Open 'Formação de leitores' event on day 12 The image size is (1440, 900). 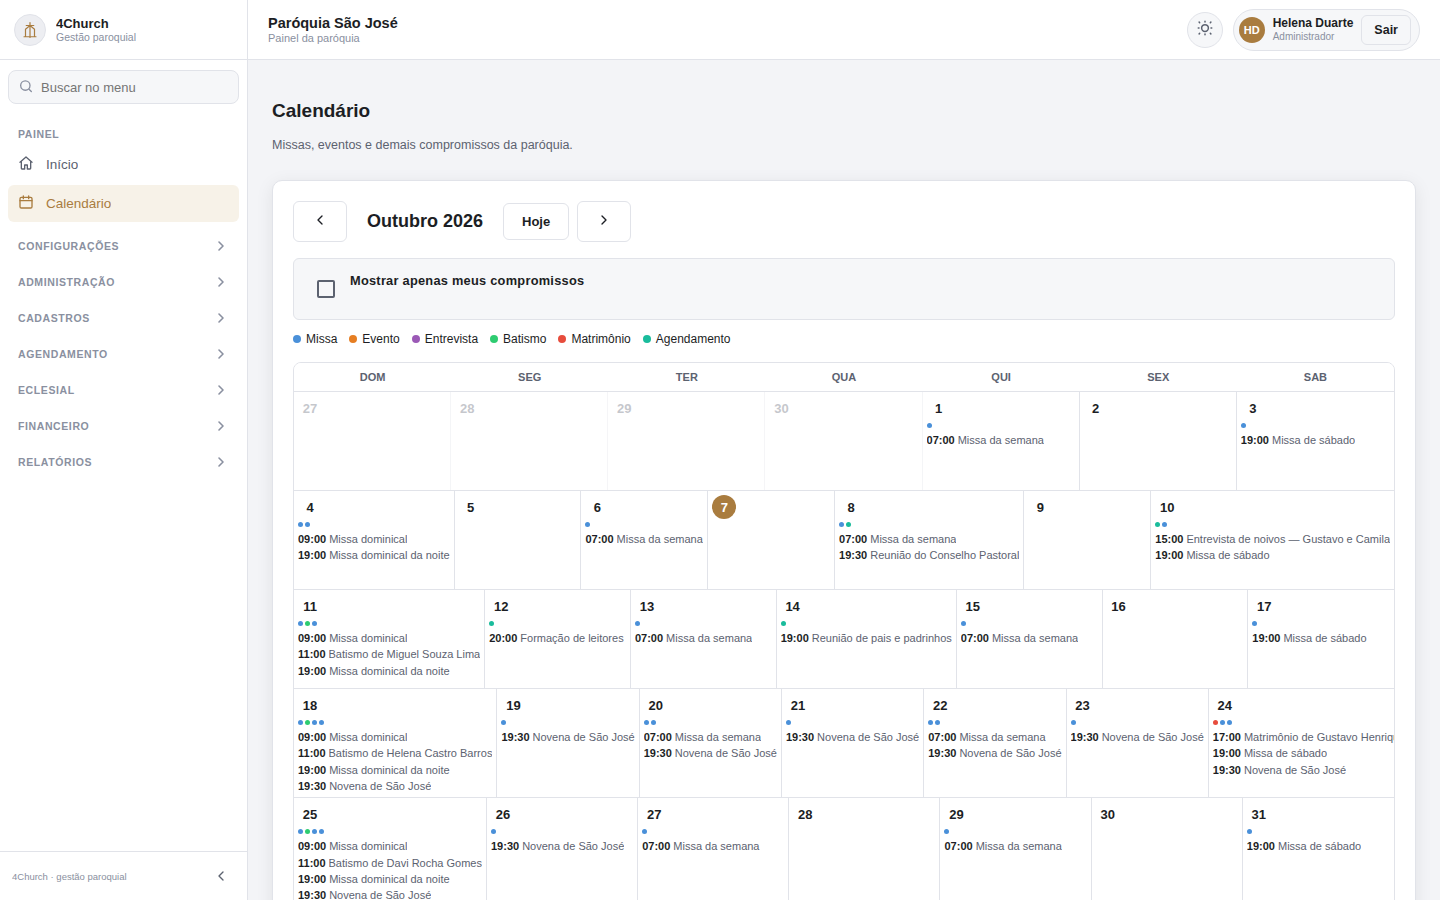click(x=556, y=638)
